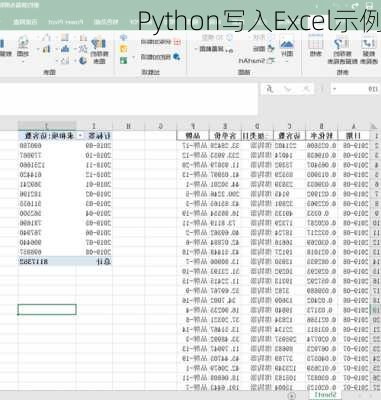Viewport: 381px width, 400px height.
Task: Open the 百度网盘 ribbon tab
Action: tap(25, 22)
